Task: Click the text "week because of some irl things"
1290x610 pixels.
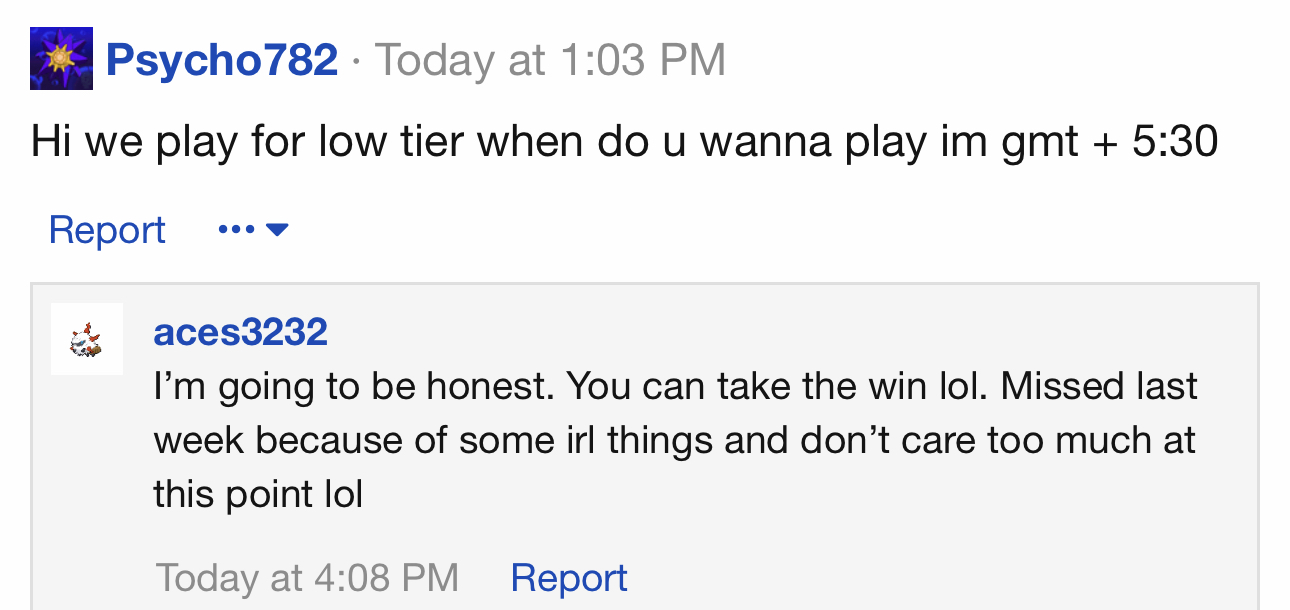Action: tap(432, 440)
